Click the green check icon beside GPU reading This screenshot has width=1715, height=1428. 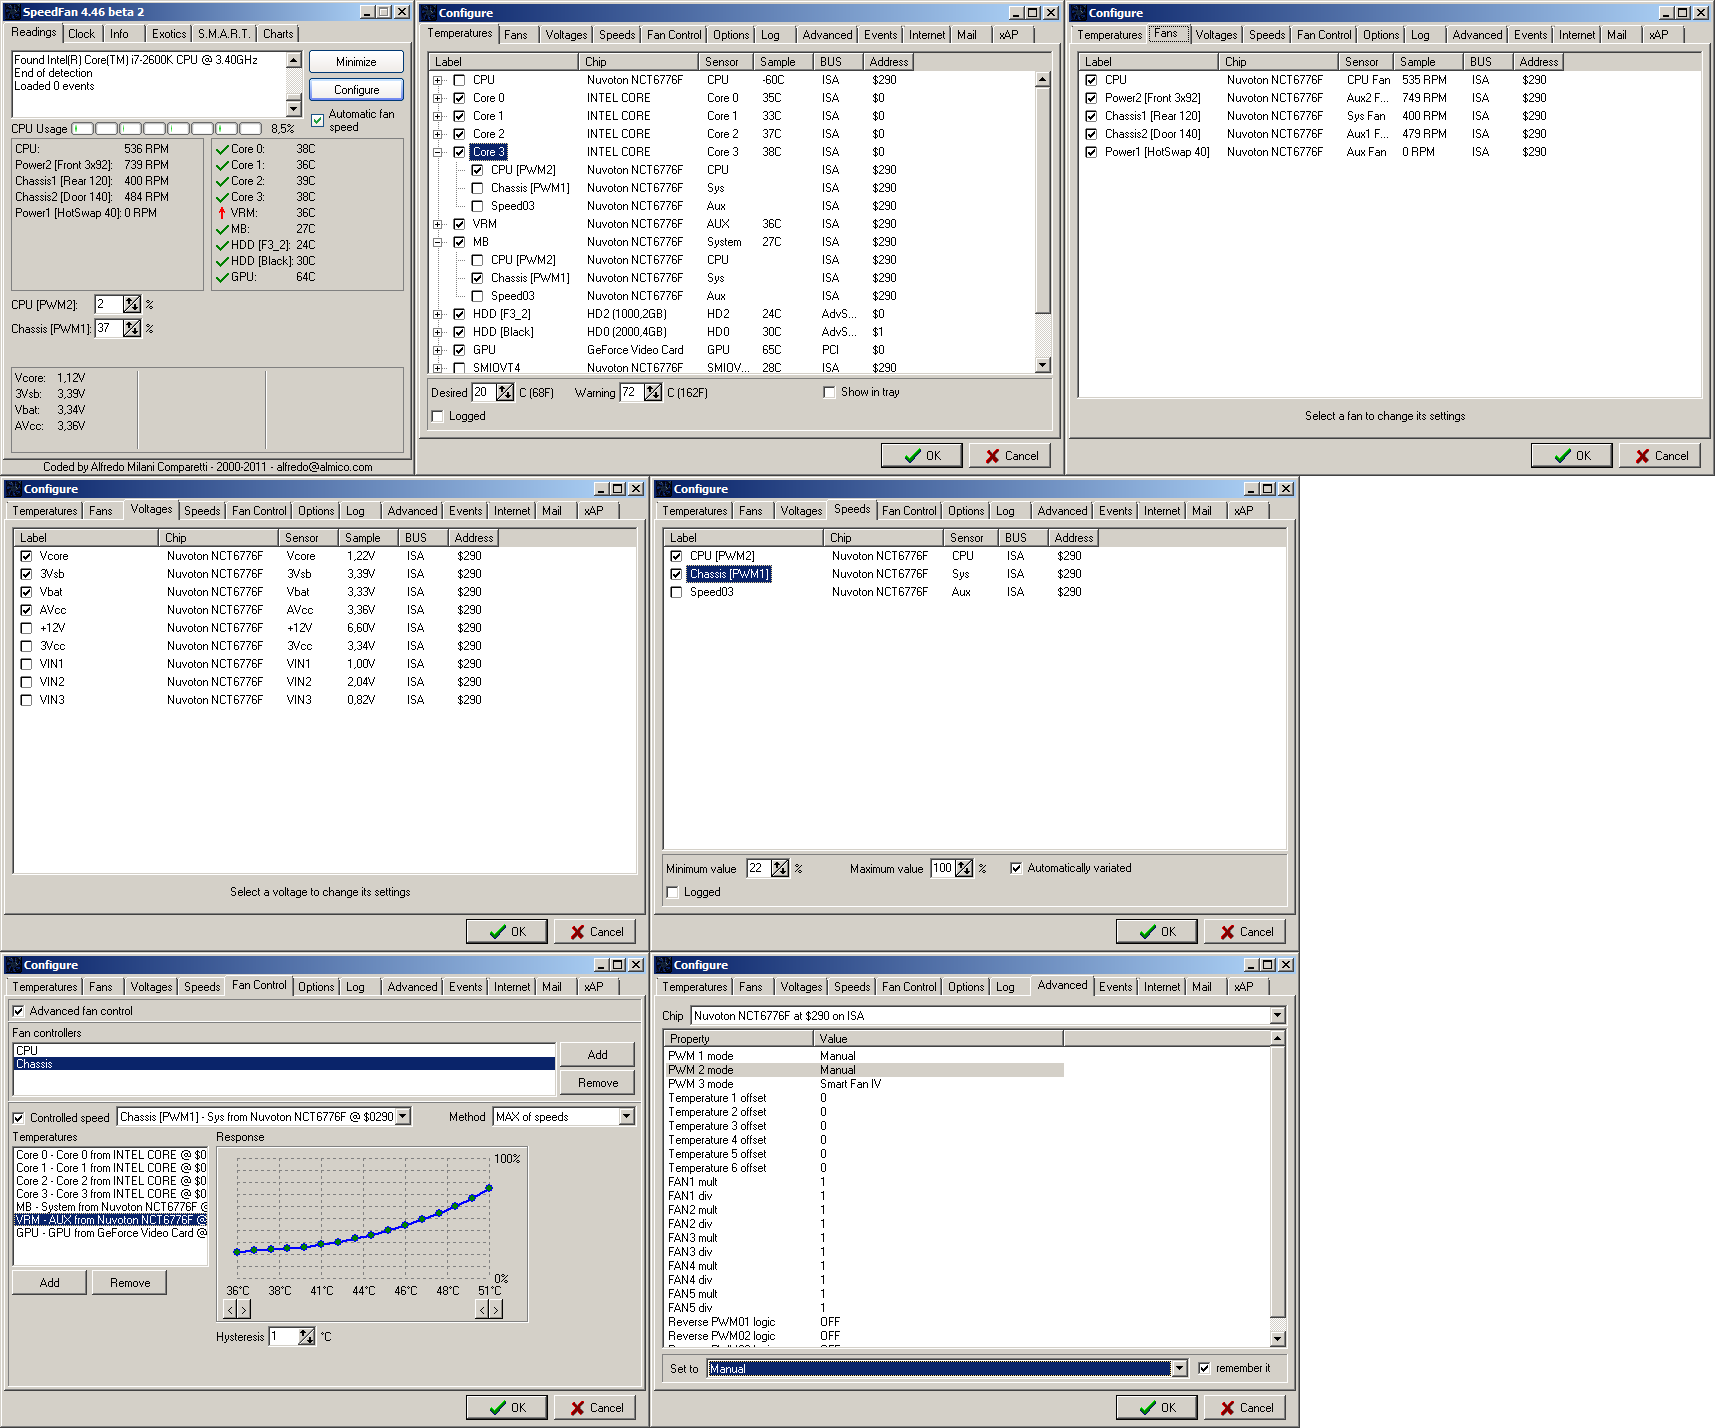(x=222, y=277)
